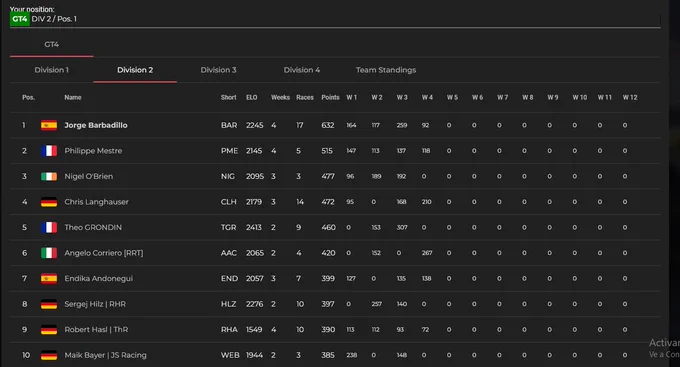Image resolution: width=680 pixels, height=367 pixels.
Task: Click Germany flag beside Chris Langhauser
Action: [49, 202]
